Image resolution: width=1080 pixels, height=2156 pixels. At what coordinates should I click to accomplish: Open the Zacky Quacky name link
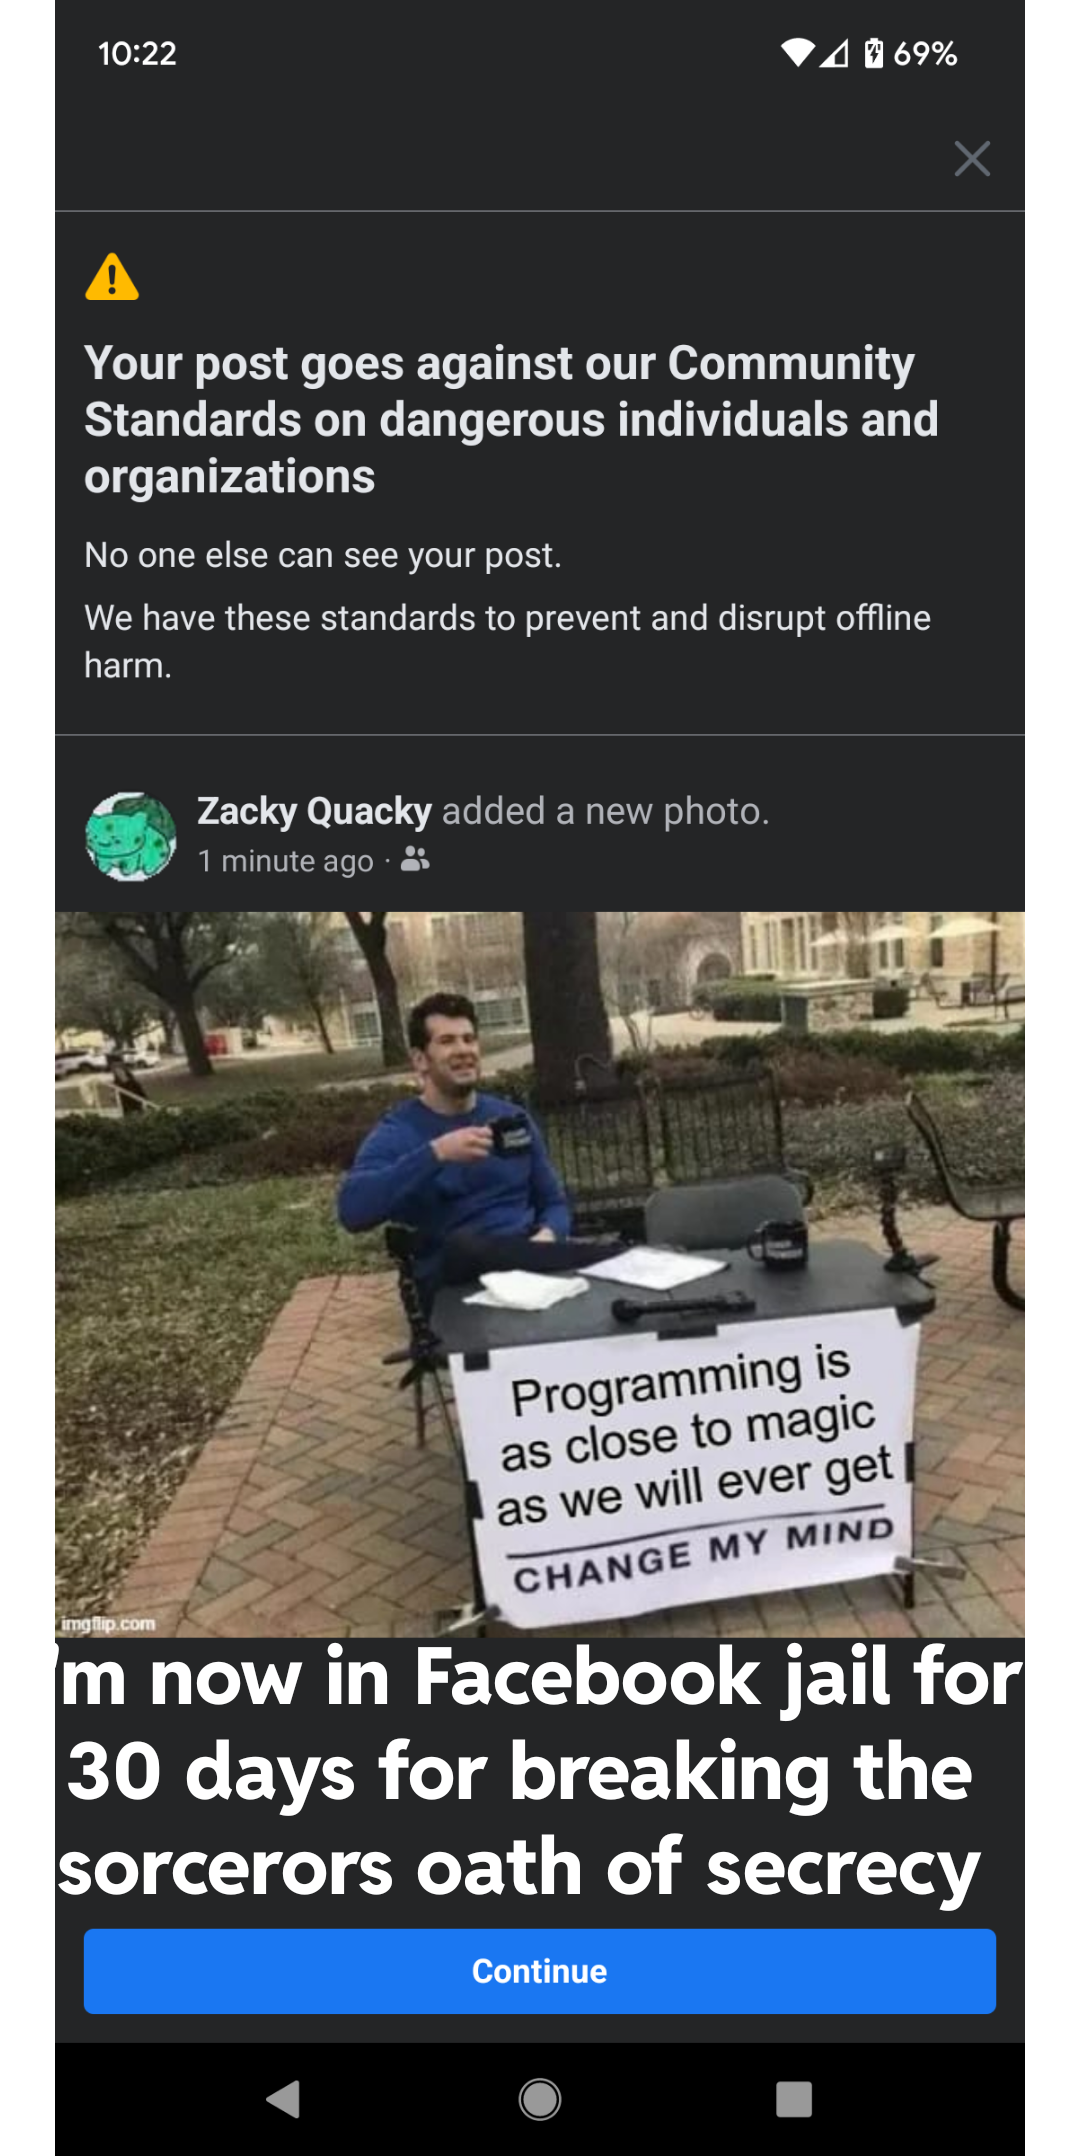314,811
